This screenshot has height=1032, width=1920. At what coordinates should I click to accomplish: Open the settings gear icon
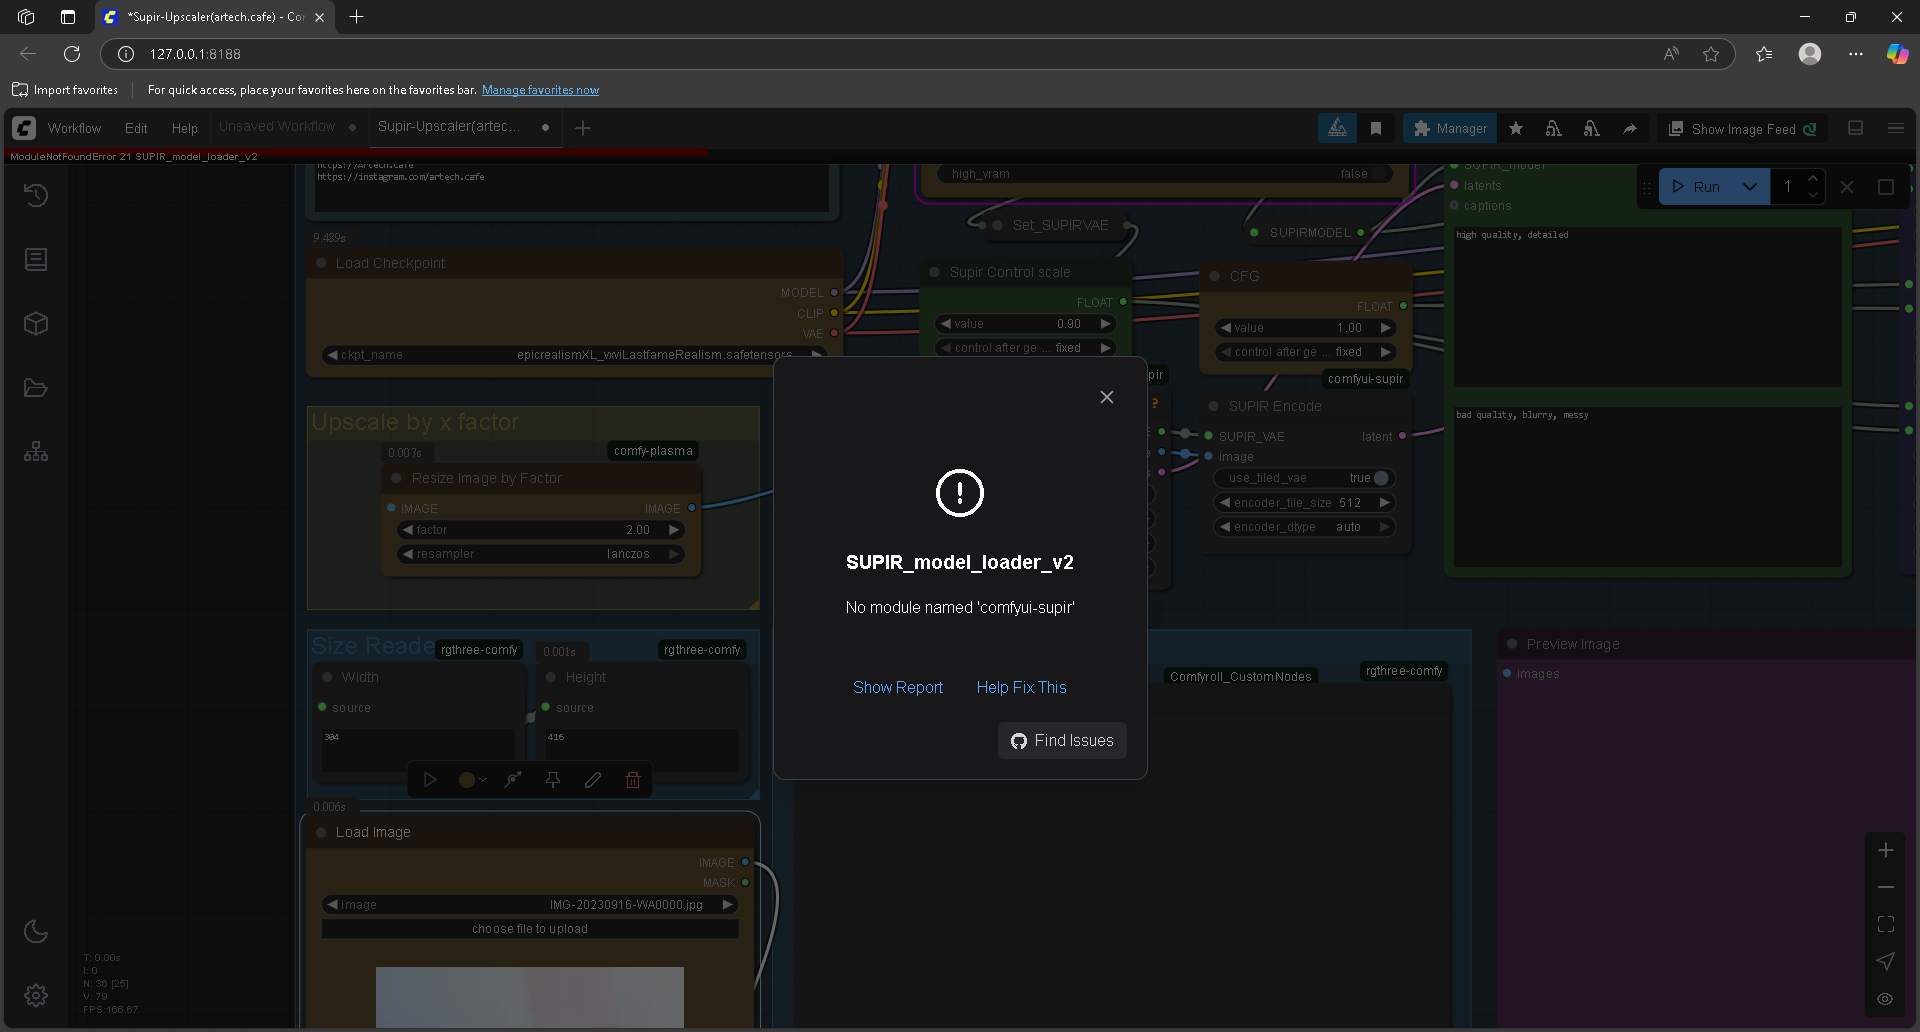pos(36,995)
